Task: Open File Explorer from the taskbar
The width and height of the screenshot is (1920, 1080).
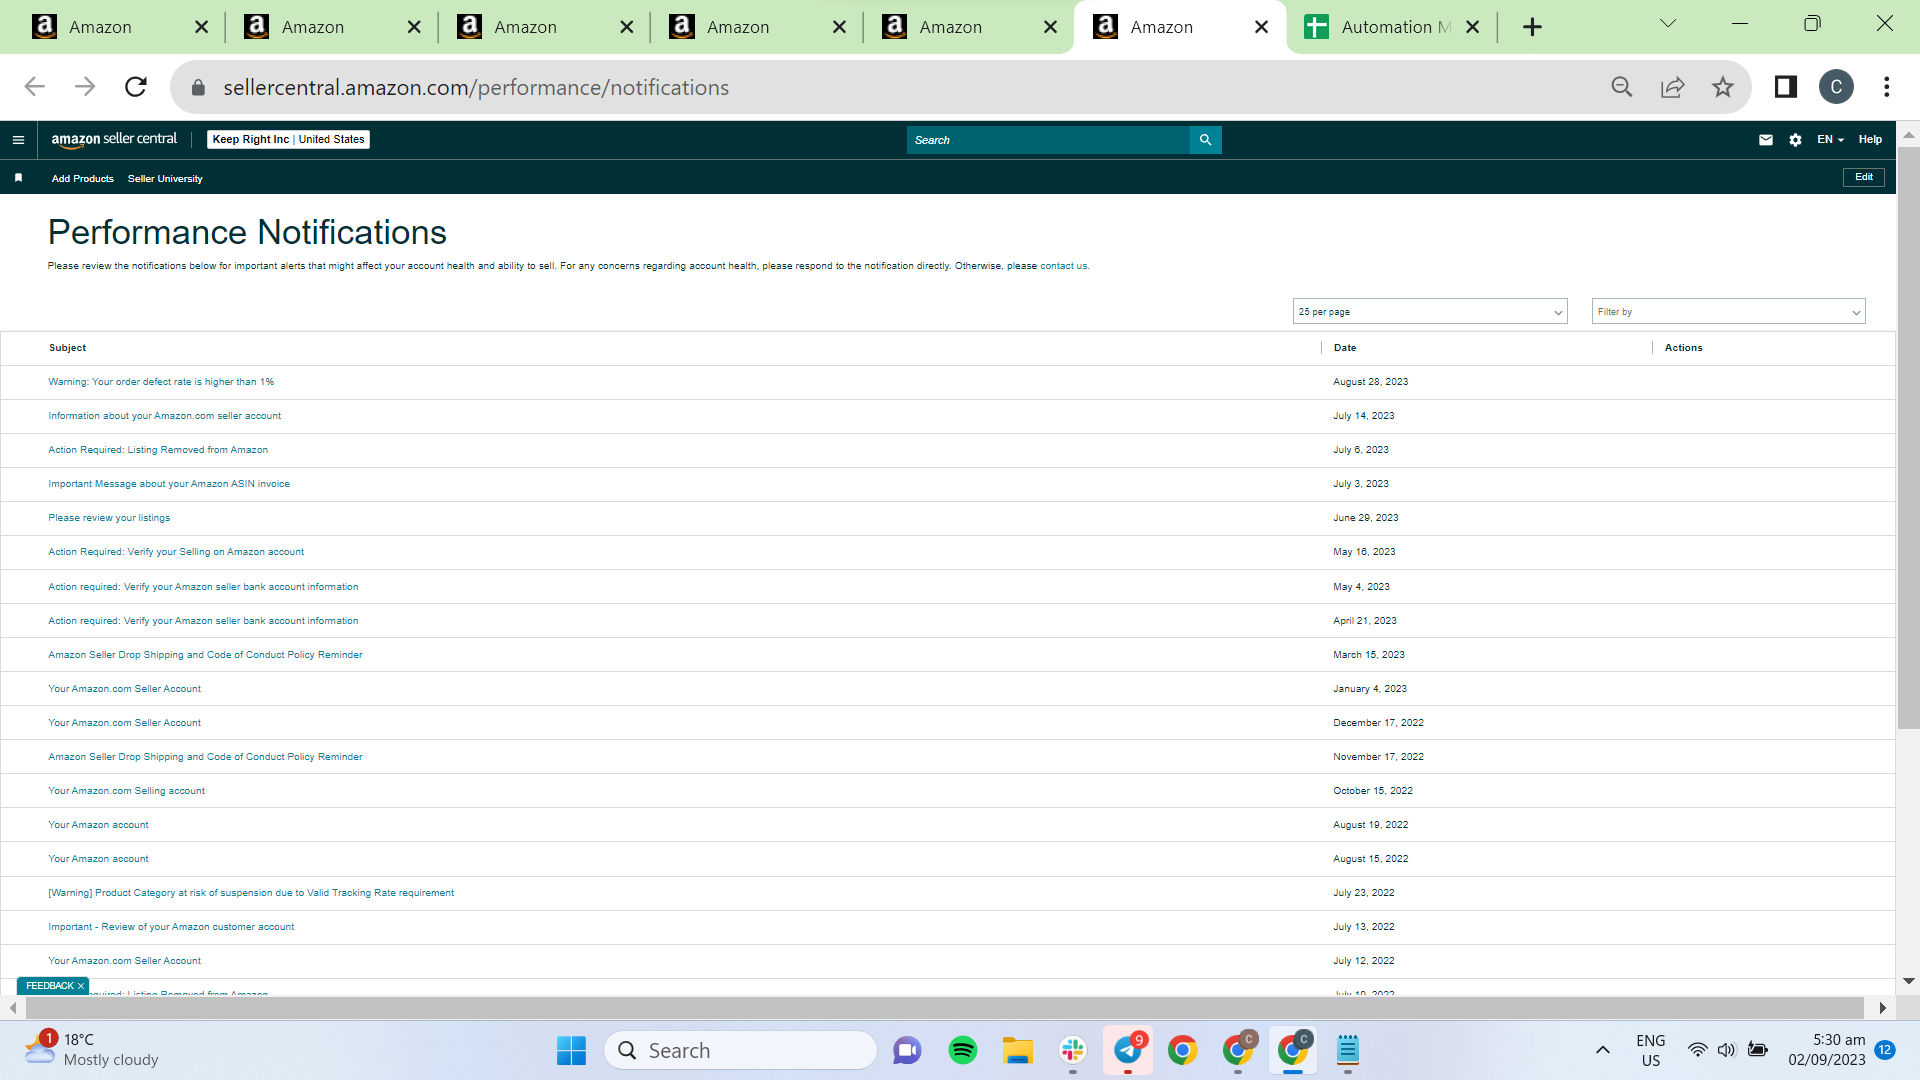Action: (1018, 1050)
